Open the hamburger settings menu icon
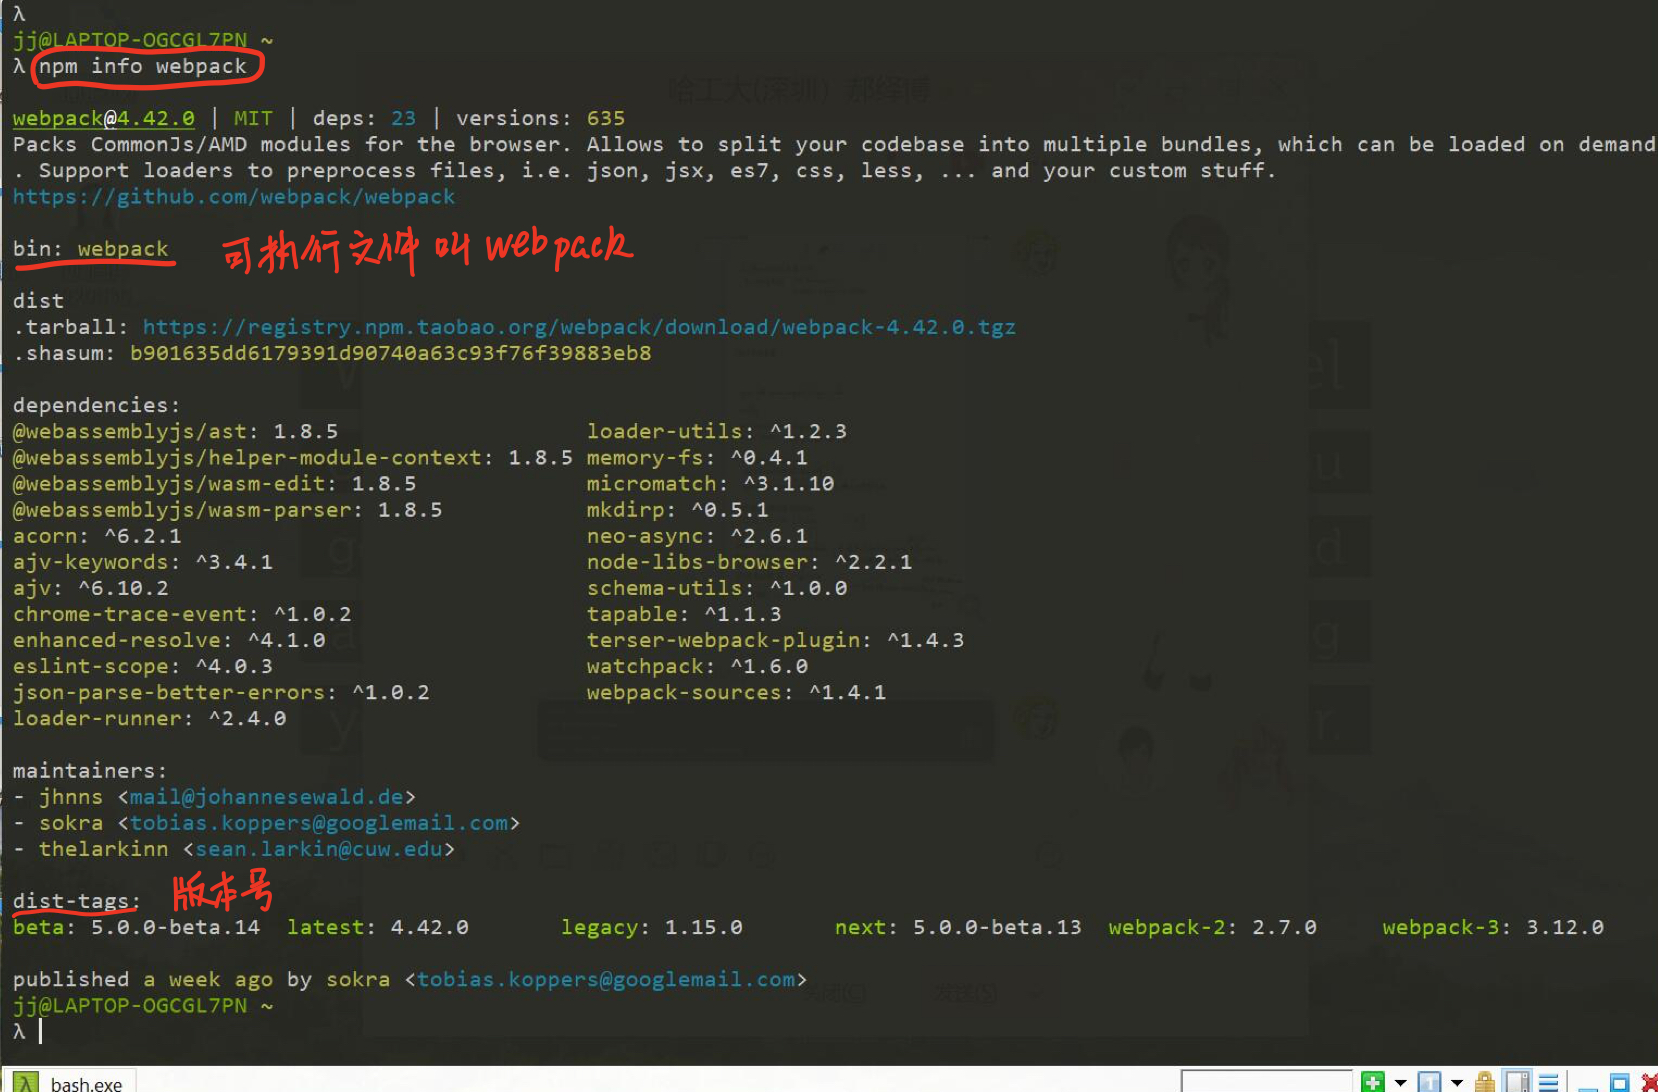The width and height of the screenshot is (1658, 1092). point(1549,1082)
